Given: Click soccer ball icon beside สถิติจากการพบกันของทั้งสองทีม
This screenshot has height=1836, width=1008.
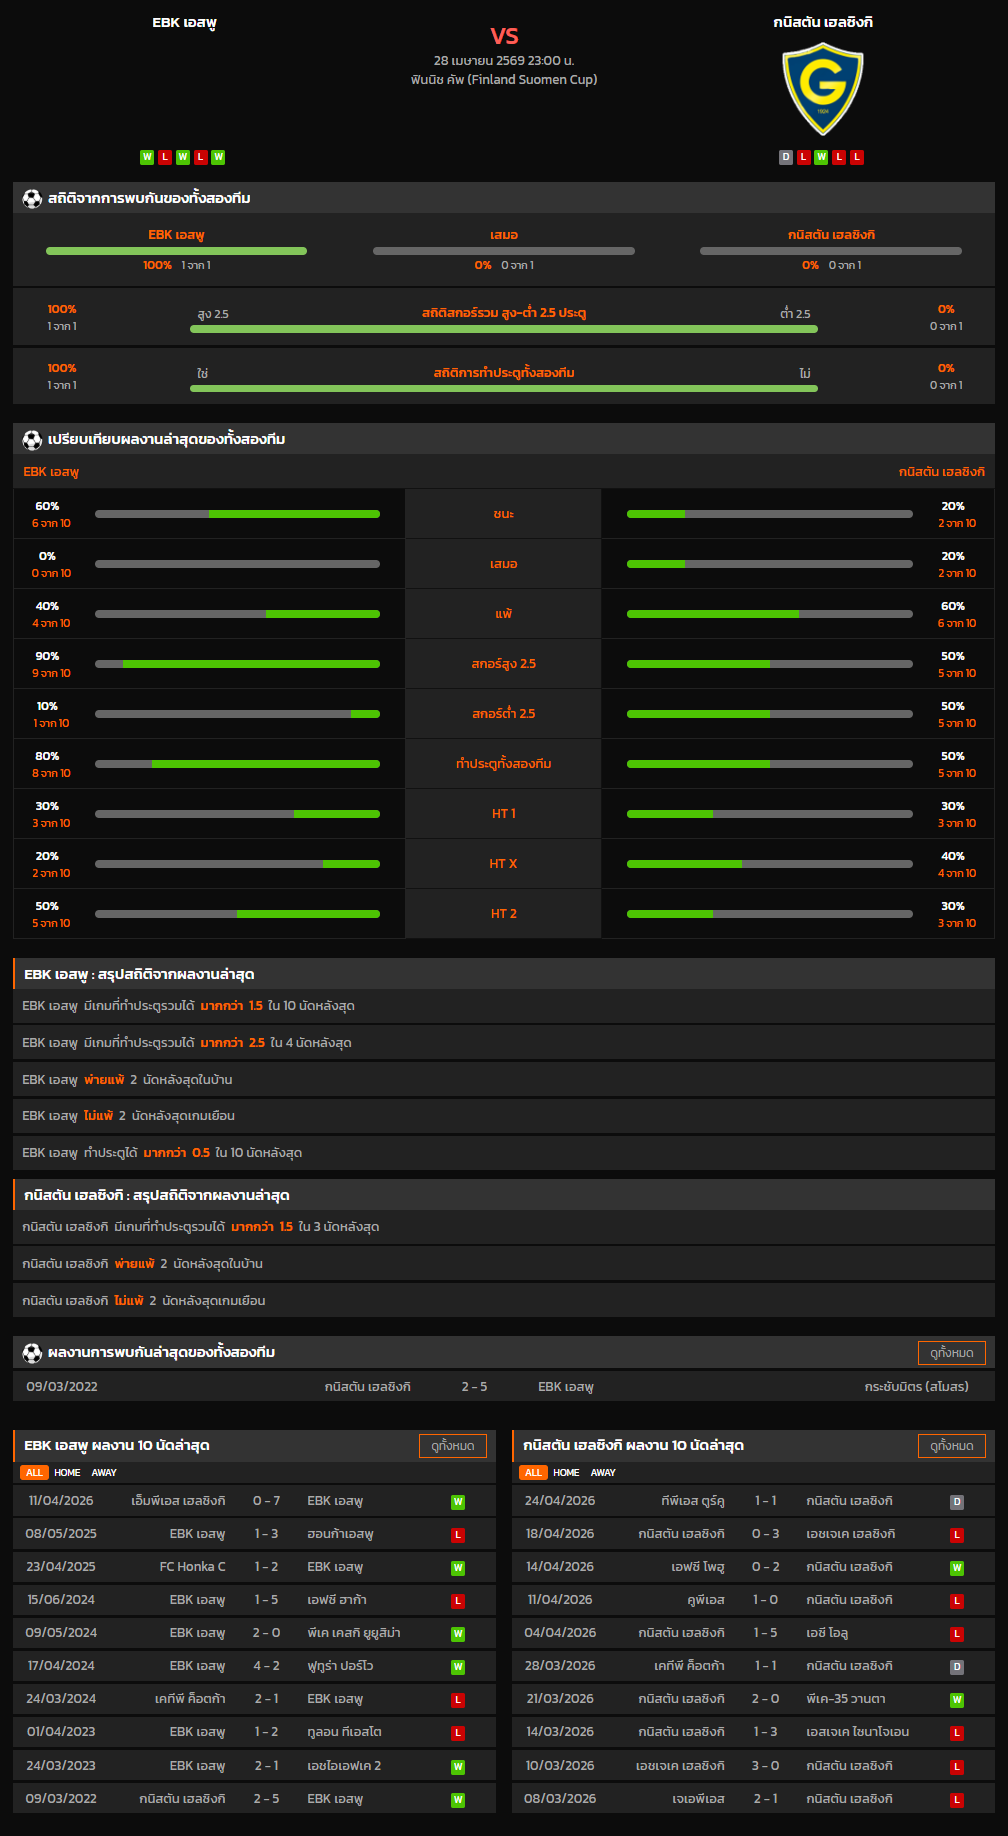Looking at the screenshot, I should pos(32,199).
